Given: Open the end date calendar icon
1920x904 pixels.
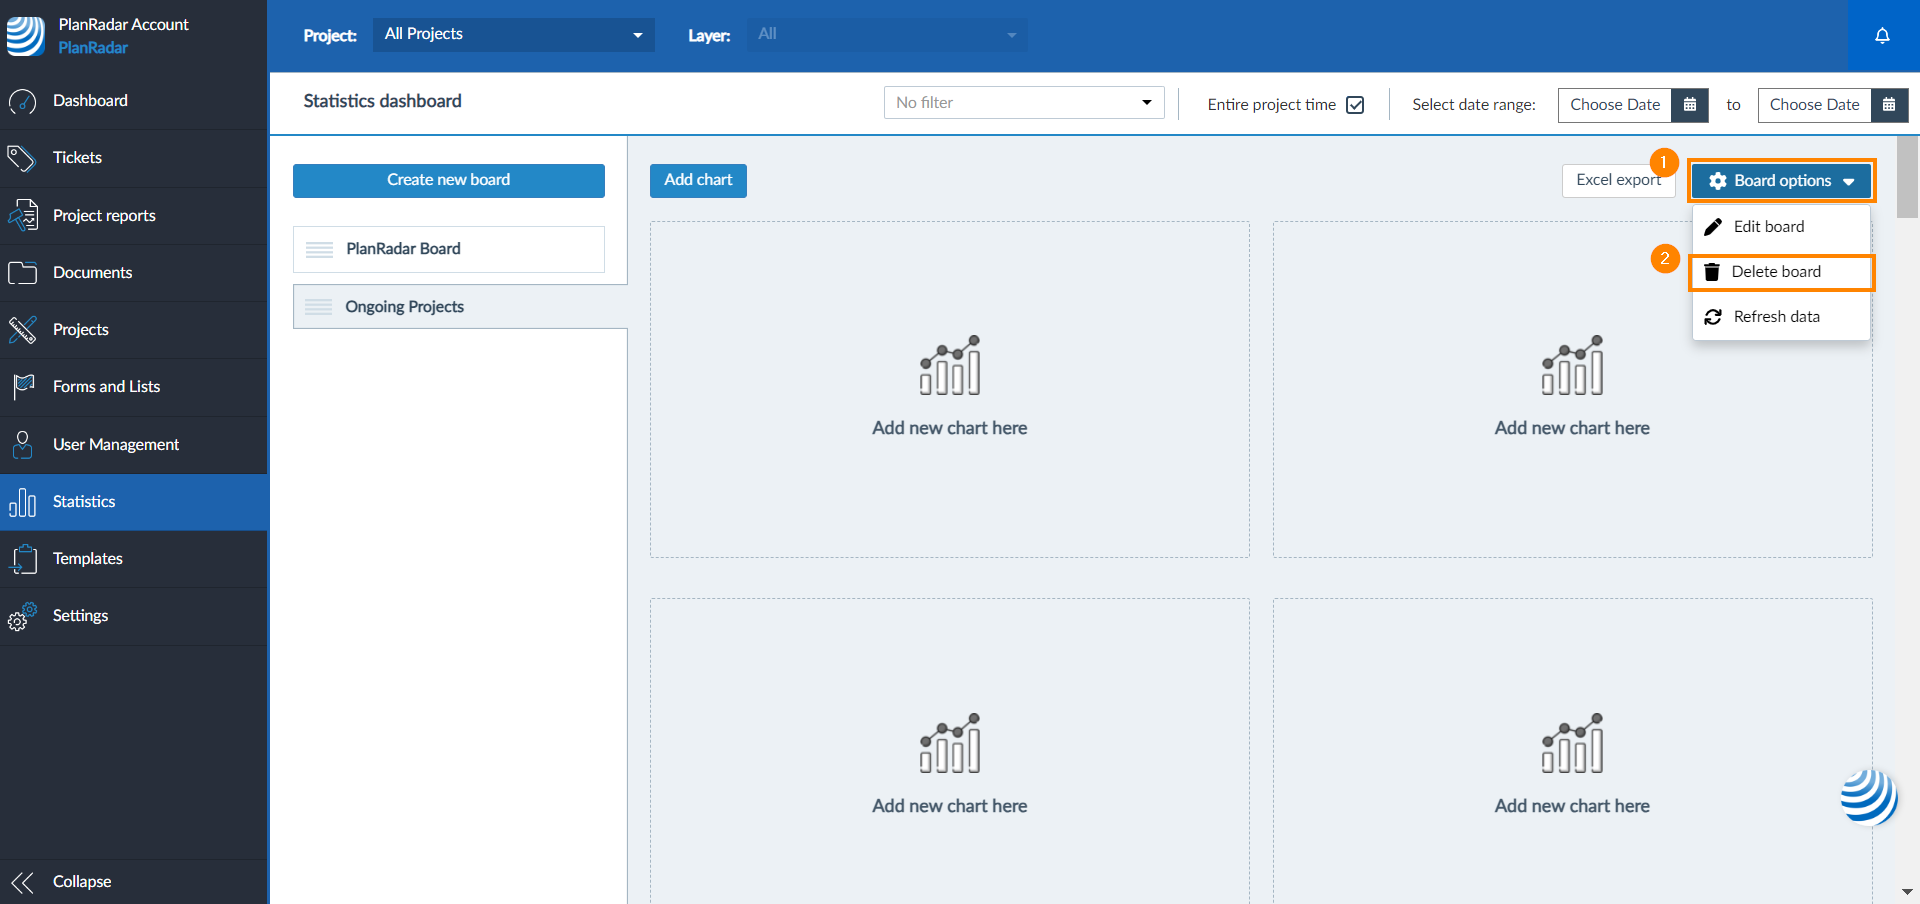Looking at the screenshot, I should pyautogui.click(x=1888, y=105).
